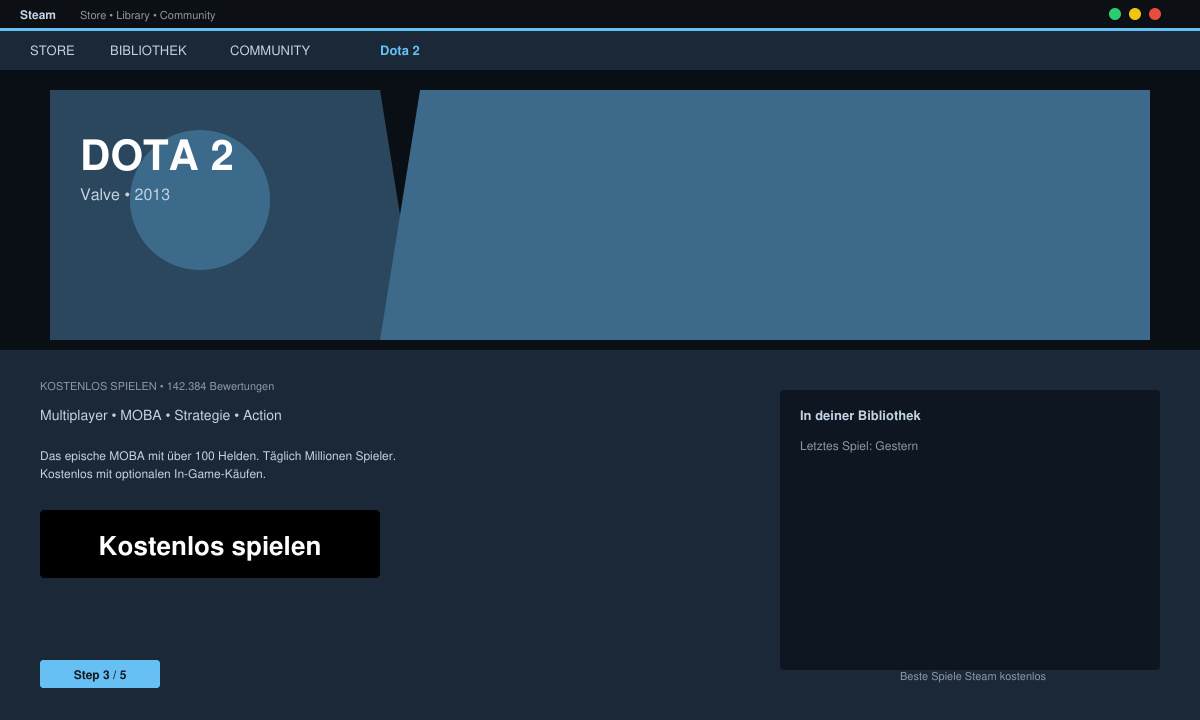The width and height of the screenshot is (1200, 720).
Task: Click the Valve • 2013 subtitle
Action: point(125,195)
